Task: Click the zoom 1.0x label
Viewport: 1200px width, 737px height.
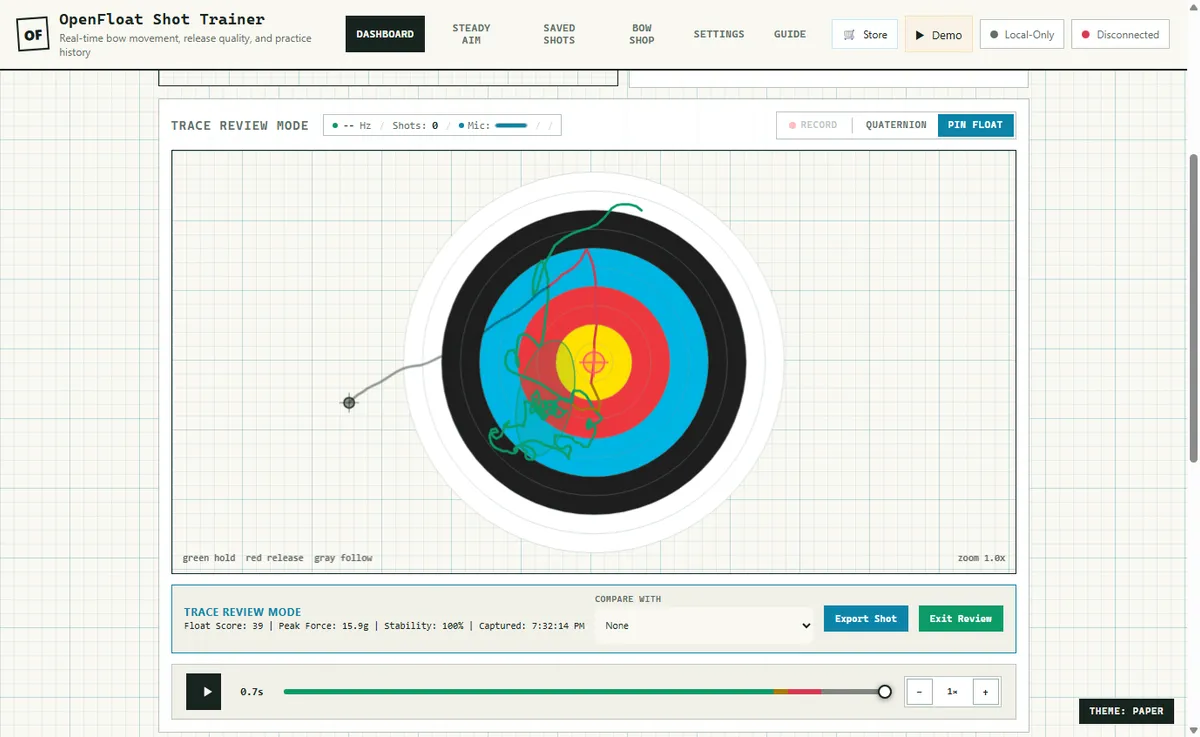Action: coord(982,558)
